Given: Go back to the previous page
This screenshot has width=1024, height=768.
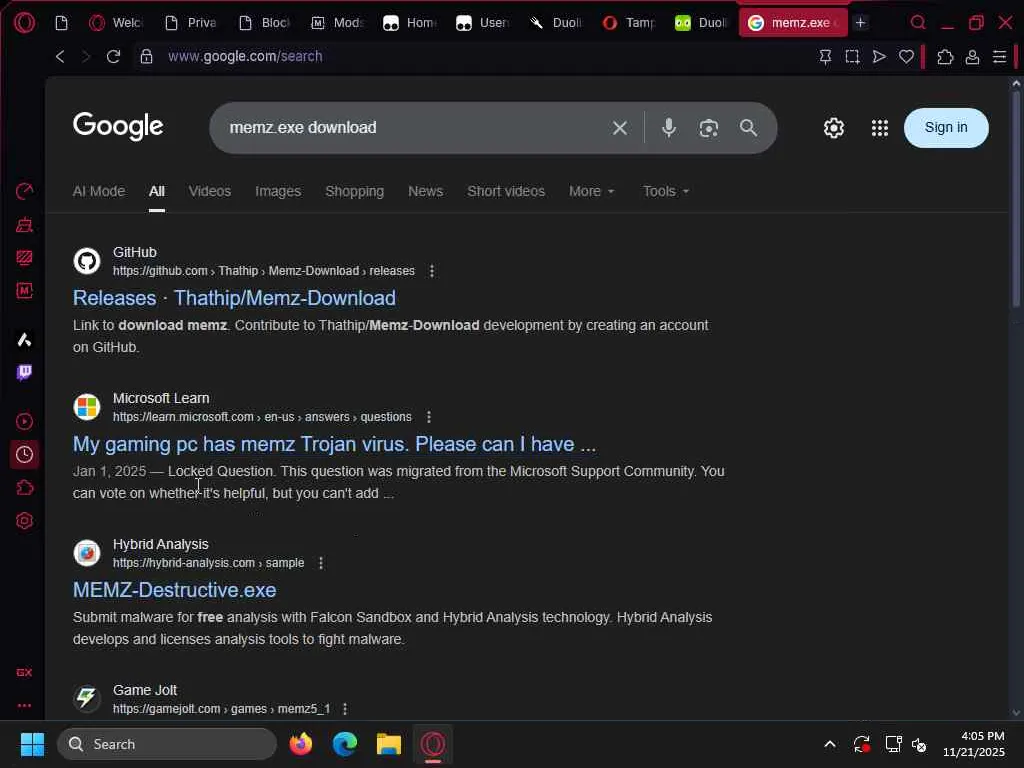Looking at the screenshot, I should (x=60, y=57).
